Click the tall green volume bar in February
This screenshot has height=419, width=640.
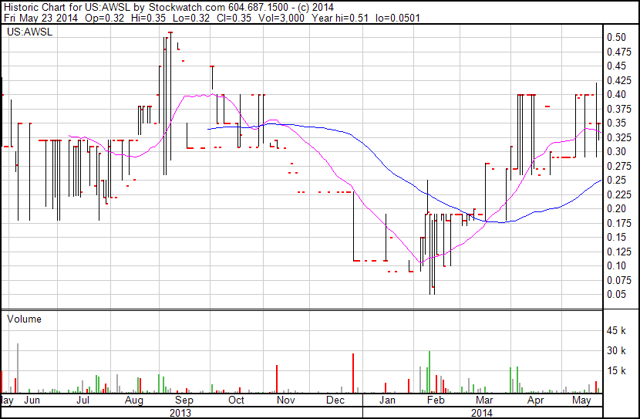[429, 372]
